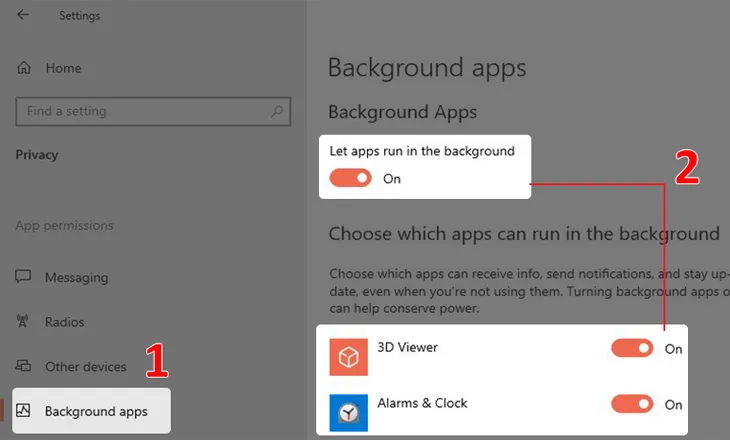Screen dimensions: 730x440
Task: Go to Settings Home
Action: pos(63,68)
